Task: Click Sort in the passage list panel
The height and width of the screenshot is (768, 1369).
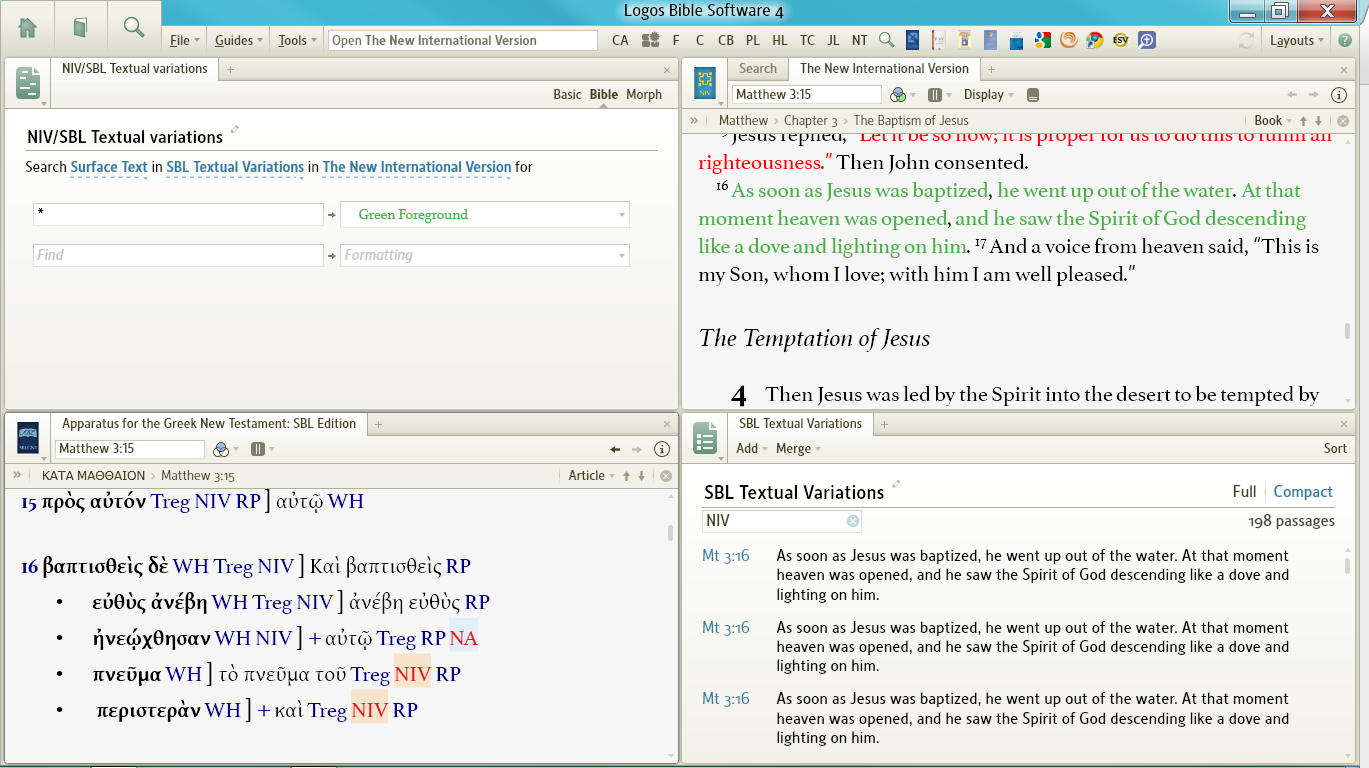Action: 1335,449
